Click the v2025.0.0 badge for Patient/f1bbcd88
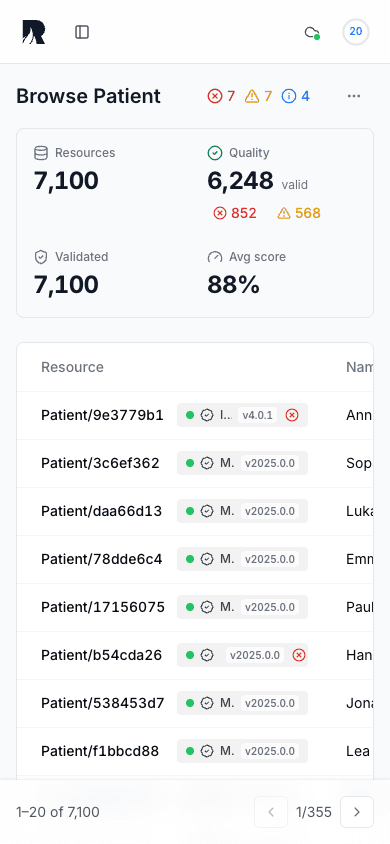 point(270,751)
